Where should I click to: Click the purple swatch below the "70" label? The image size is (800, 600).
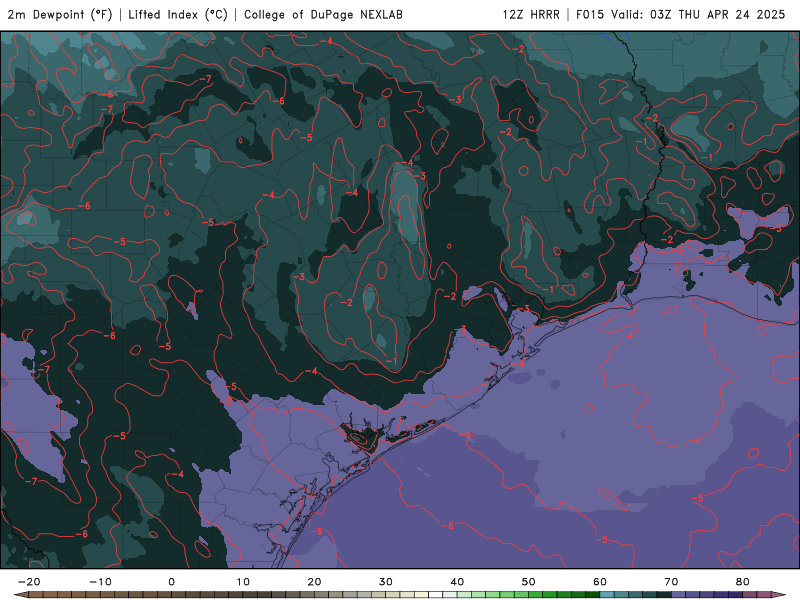click(x=679, y=595)
